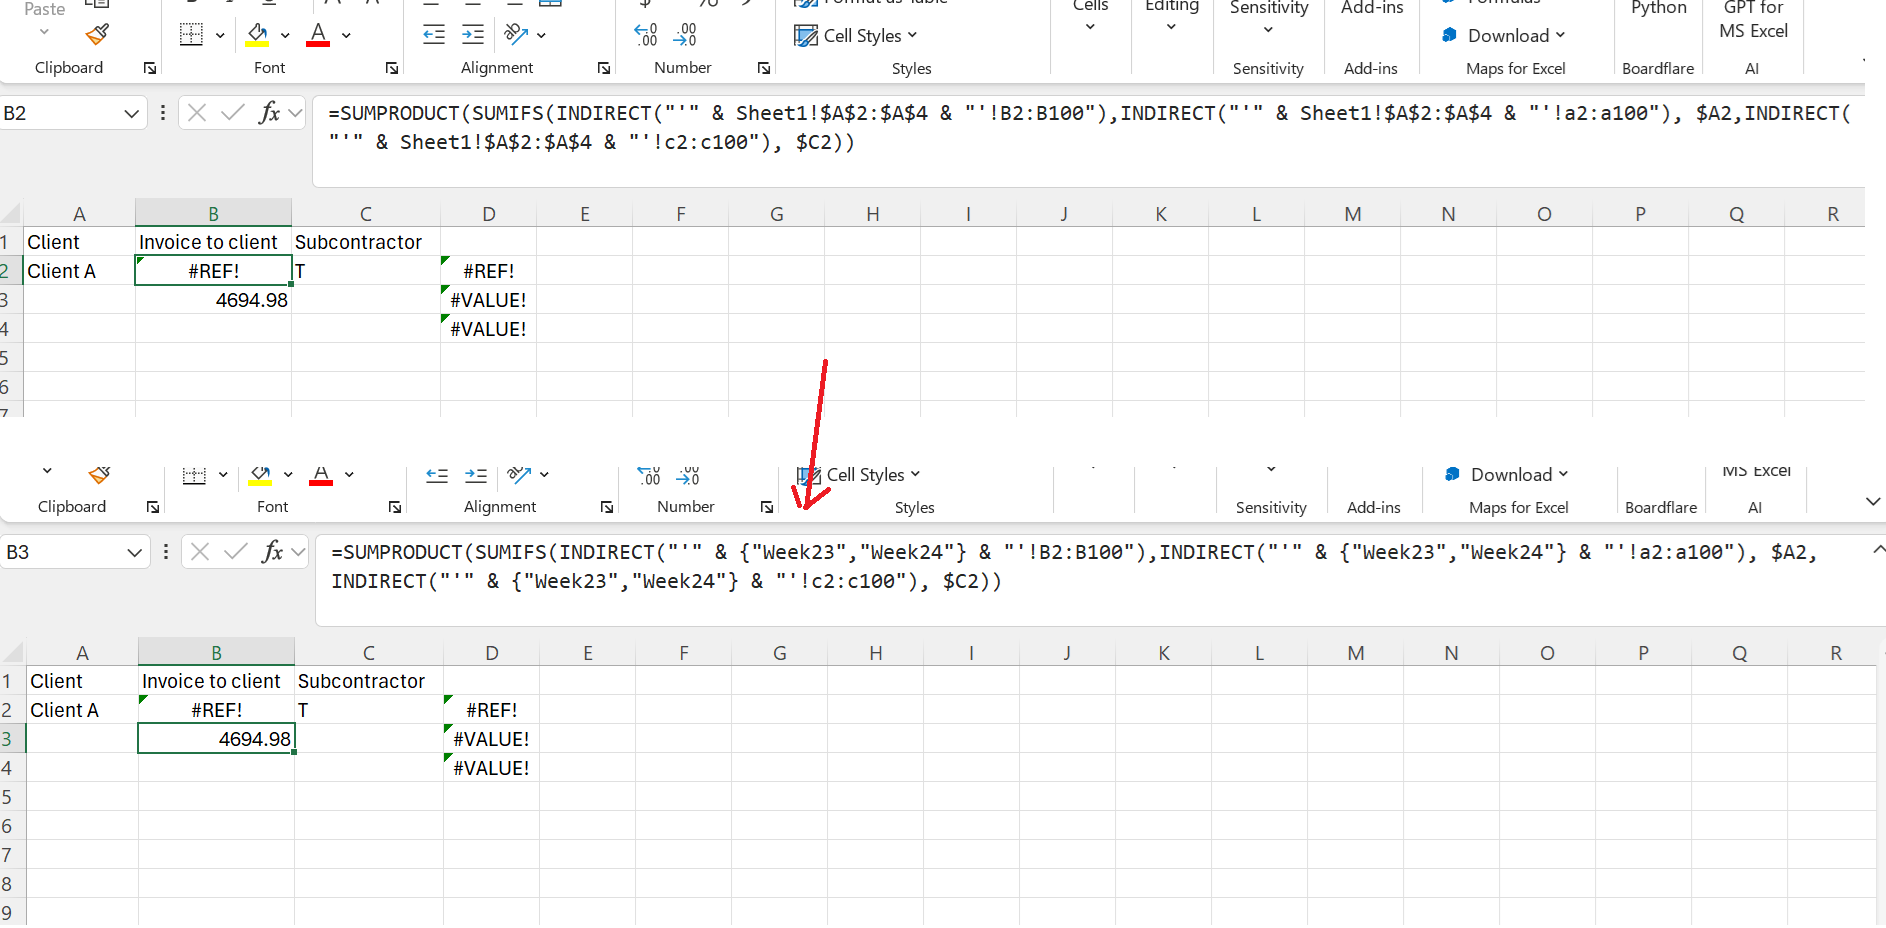Image resolution: width=1886 pixels, height=928 pixels.
Task: Click Increase Indent icon in top ribbon
Action: click(473, 35)
